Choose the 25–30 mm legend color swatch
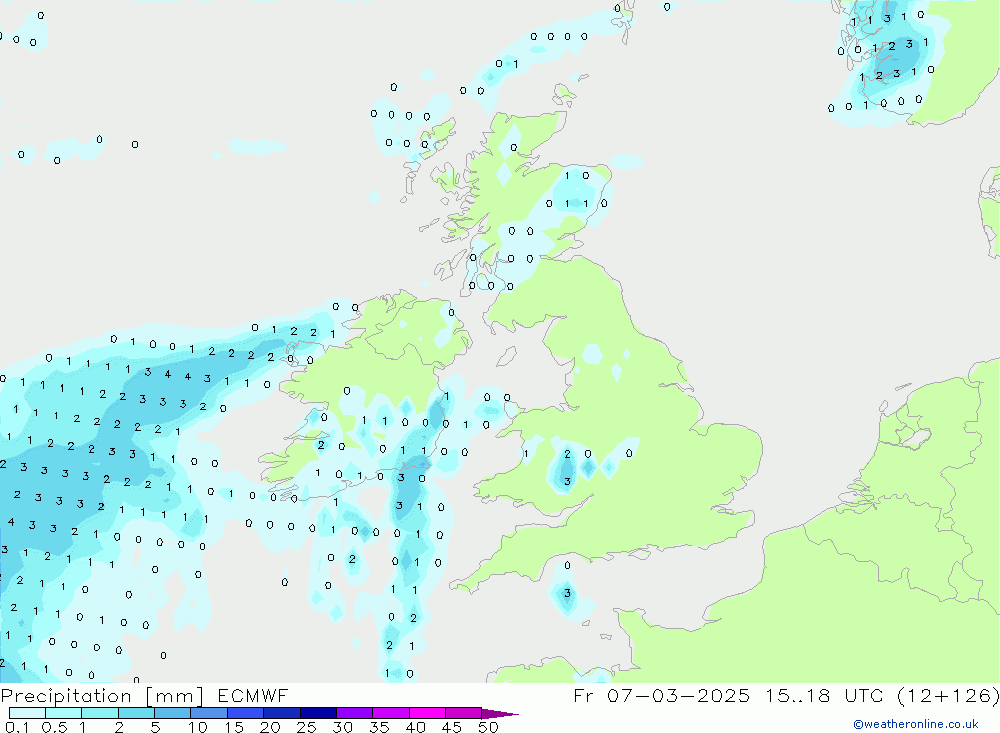The image size is (1000, 733). point(318,713)
